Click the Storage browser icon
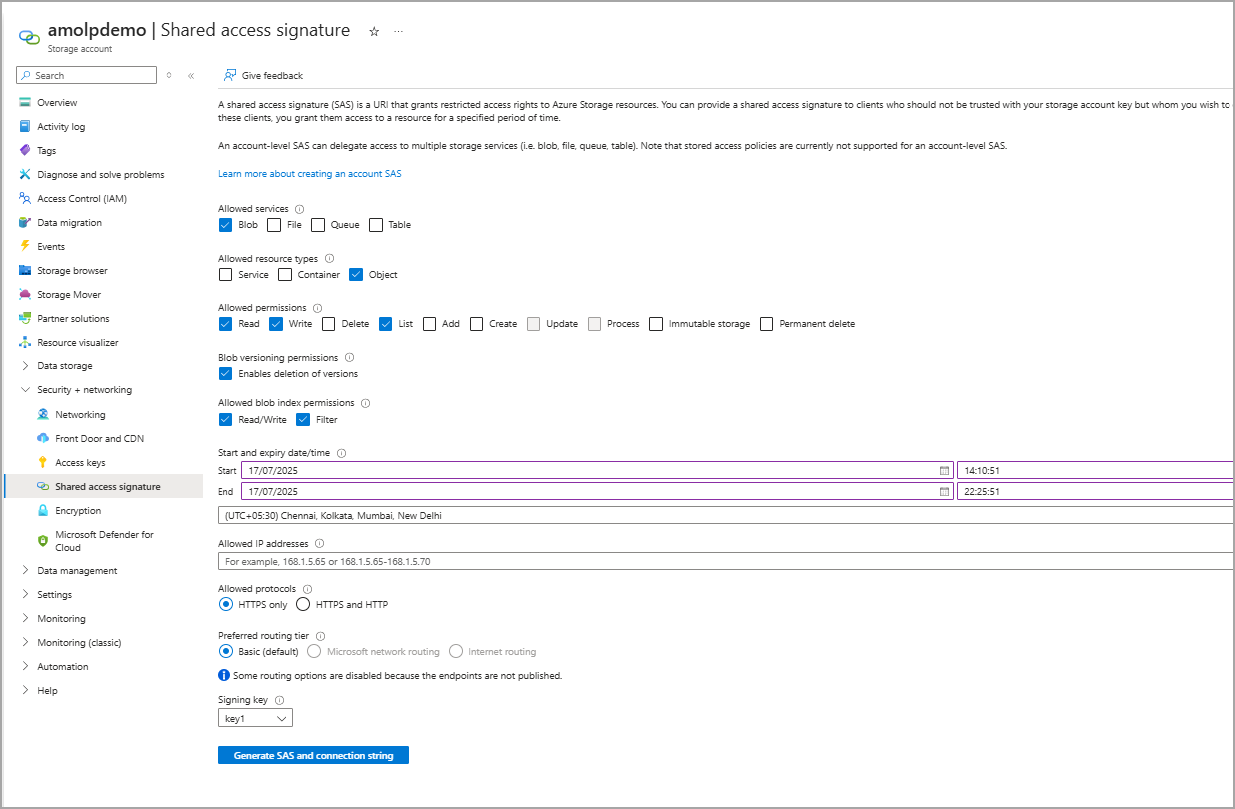 (25, 271)
